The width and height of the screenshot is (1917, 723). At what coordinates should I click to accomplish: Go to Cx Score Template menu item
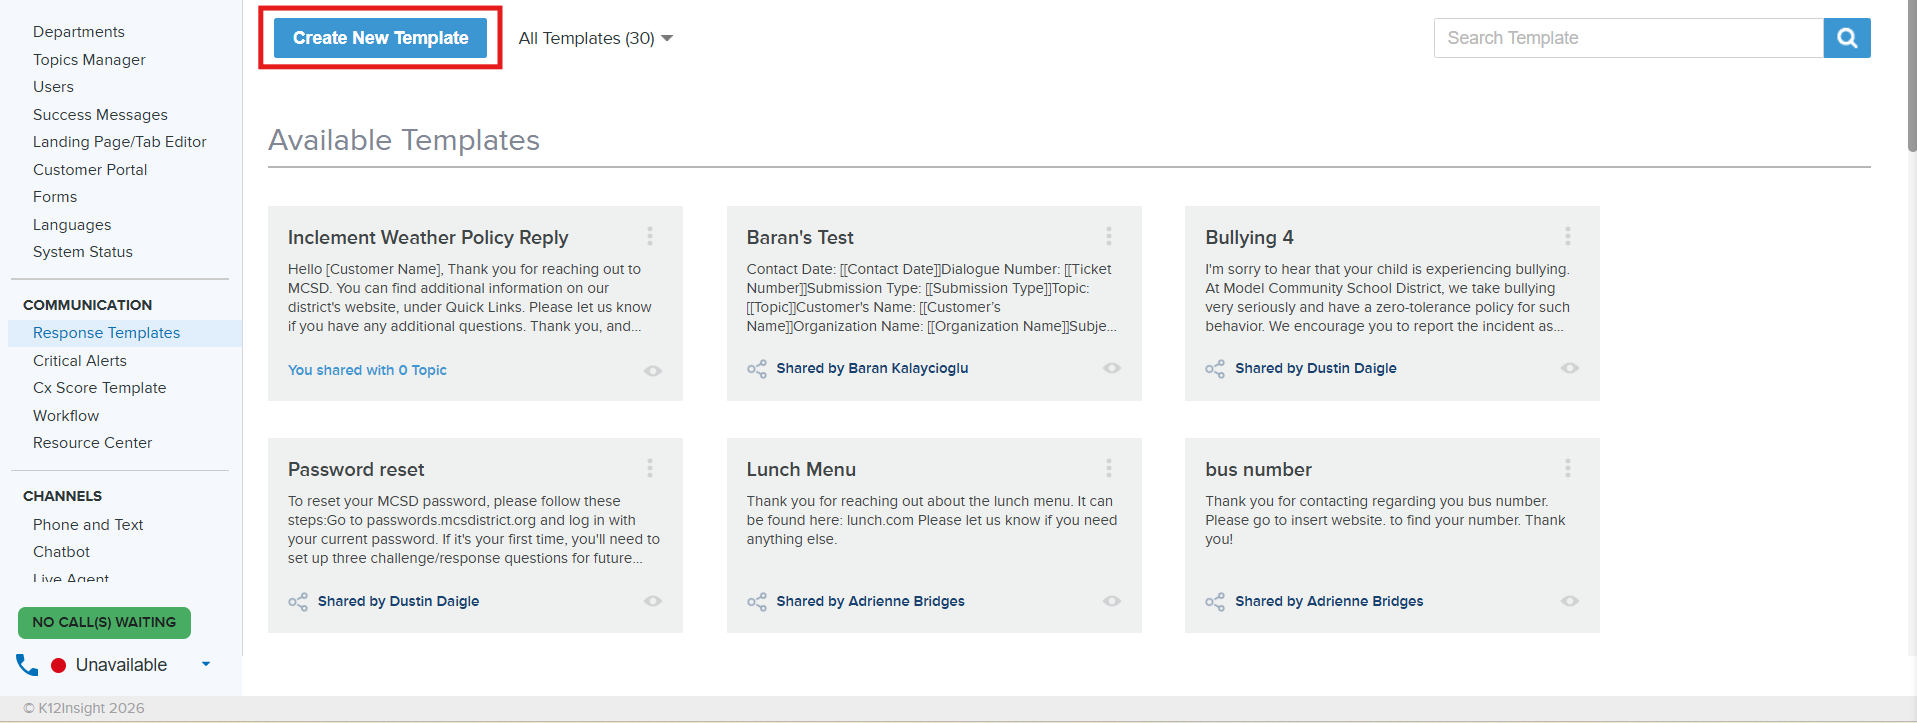pyautogui.click(x=99, y=388)
